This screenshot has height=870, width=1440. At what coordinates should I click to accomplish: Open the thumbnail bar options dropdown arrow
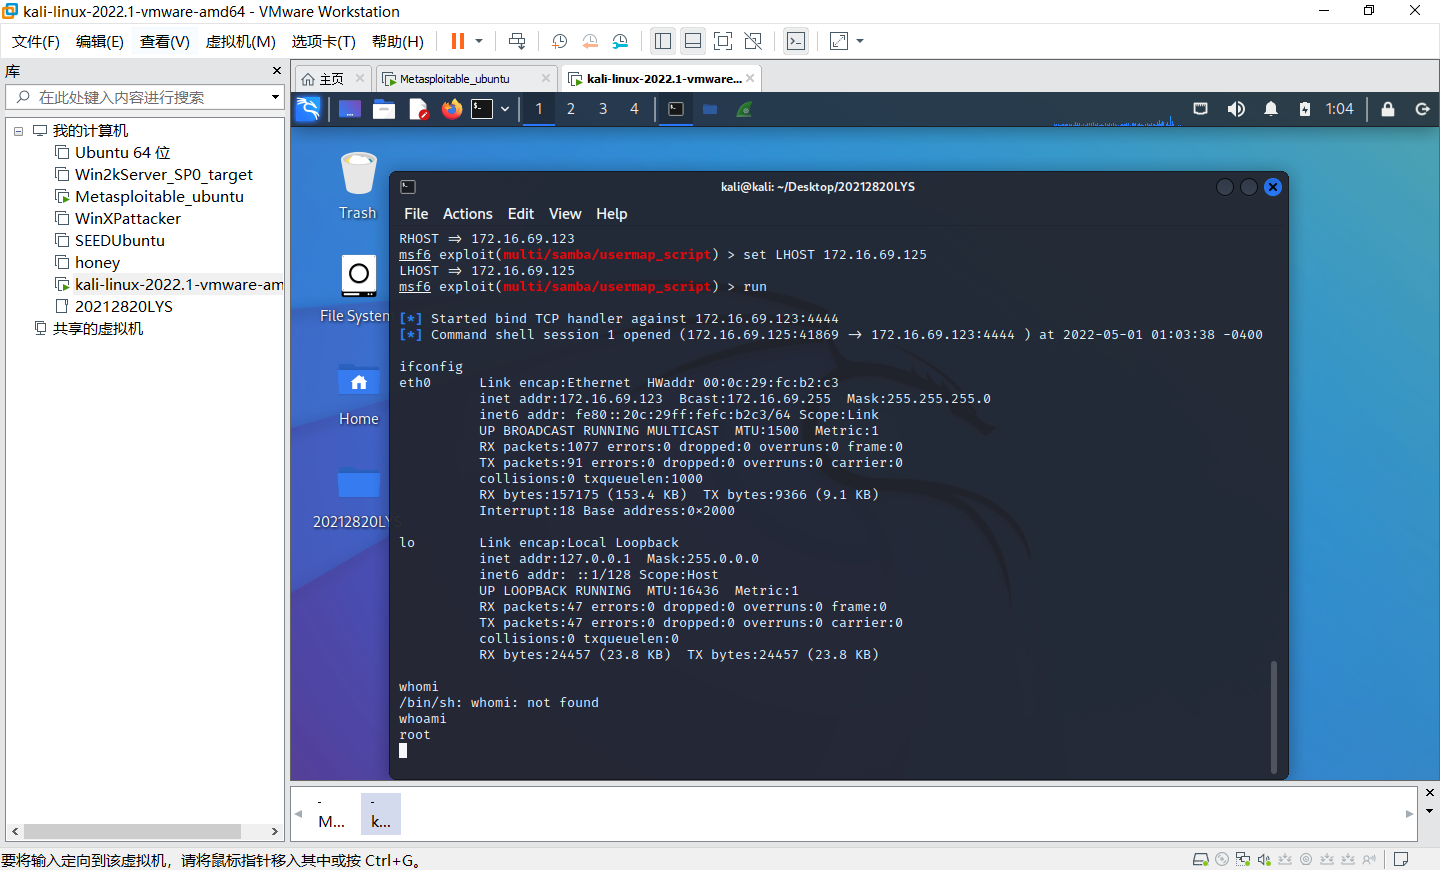[x=1429, y=811]
